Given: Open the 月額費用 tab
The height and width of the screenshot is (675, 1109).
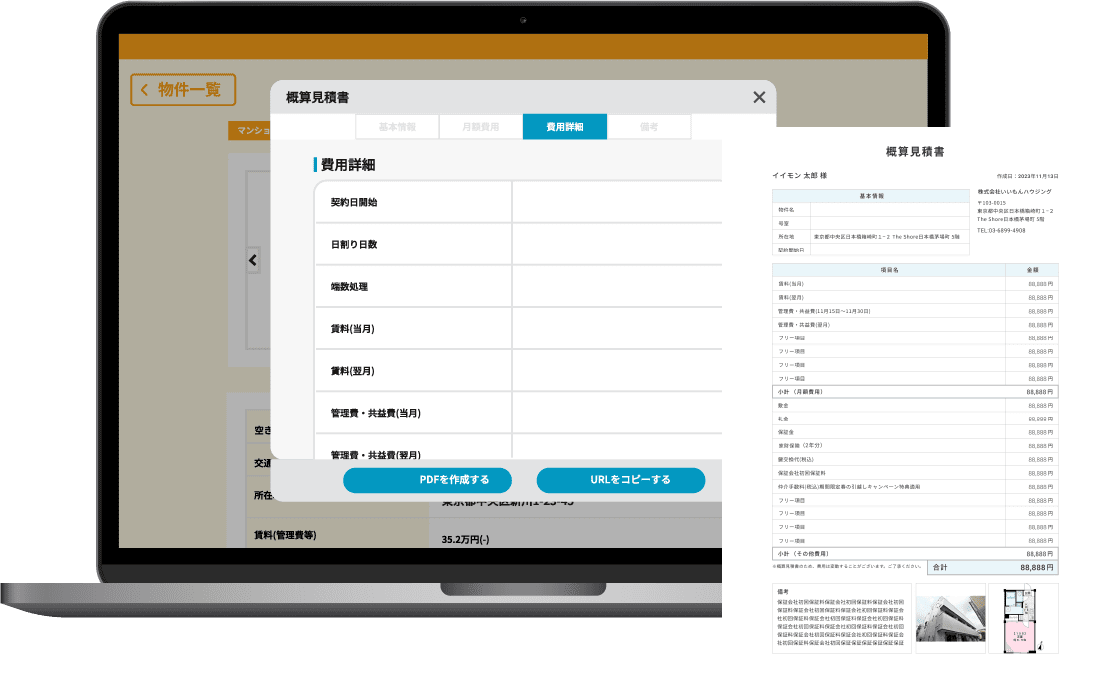Looking at the screenshot, I should 480,127.
